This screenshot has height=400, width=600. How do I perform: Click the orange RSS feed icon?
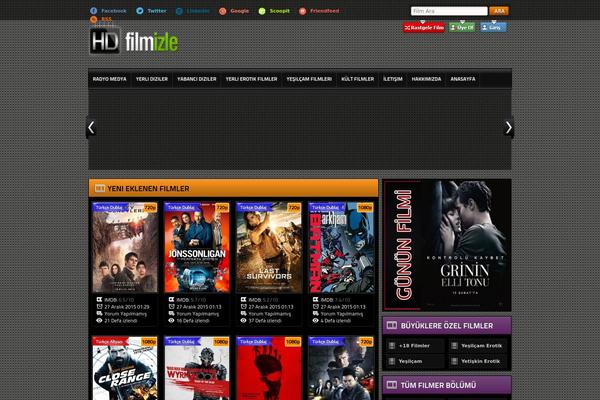point(93,19)
